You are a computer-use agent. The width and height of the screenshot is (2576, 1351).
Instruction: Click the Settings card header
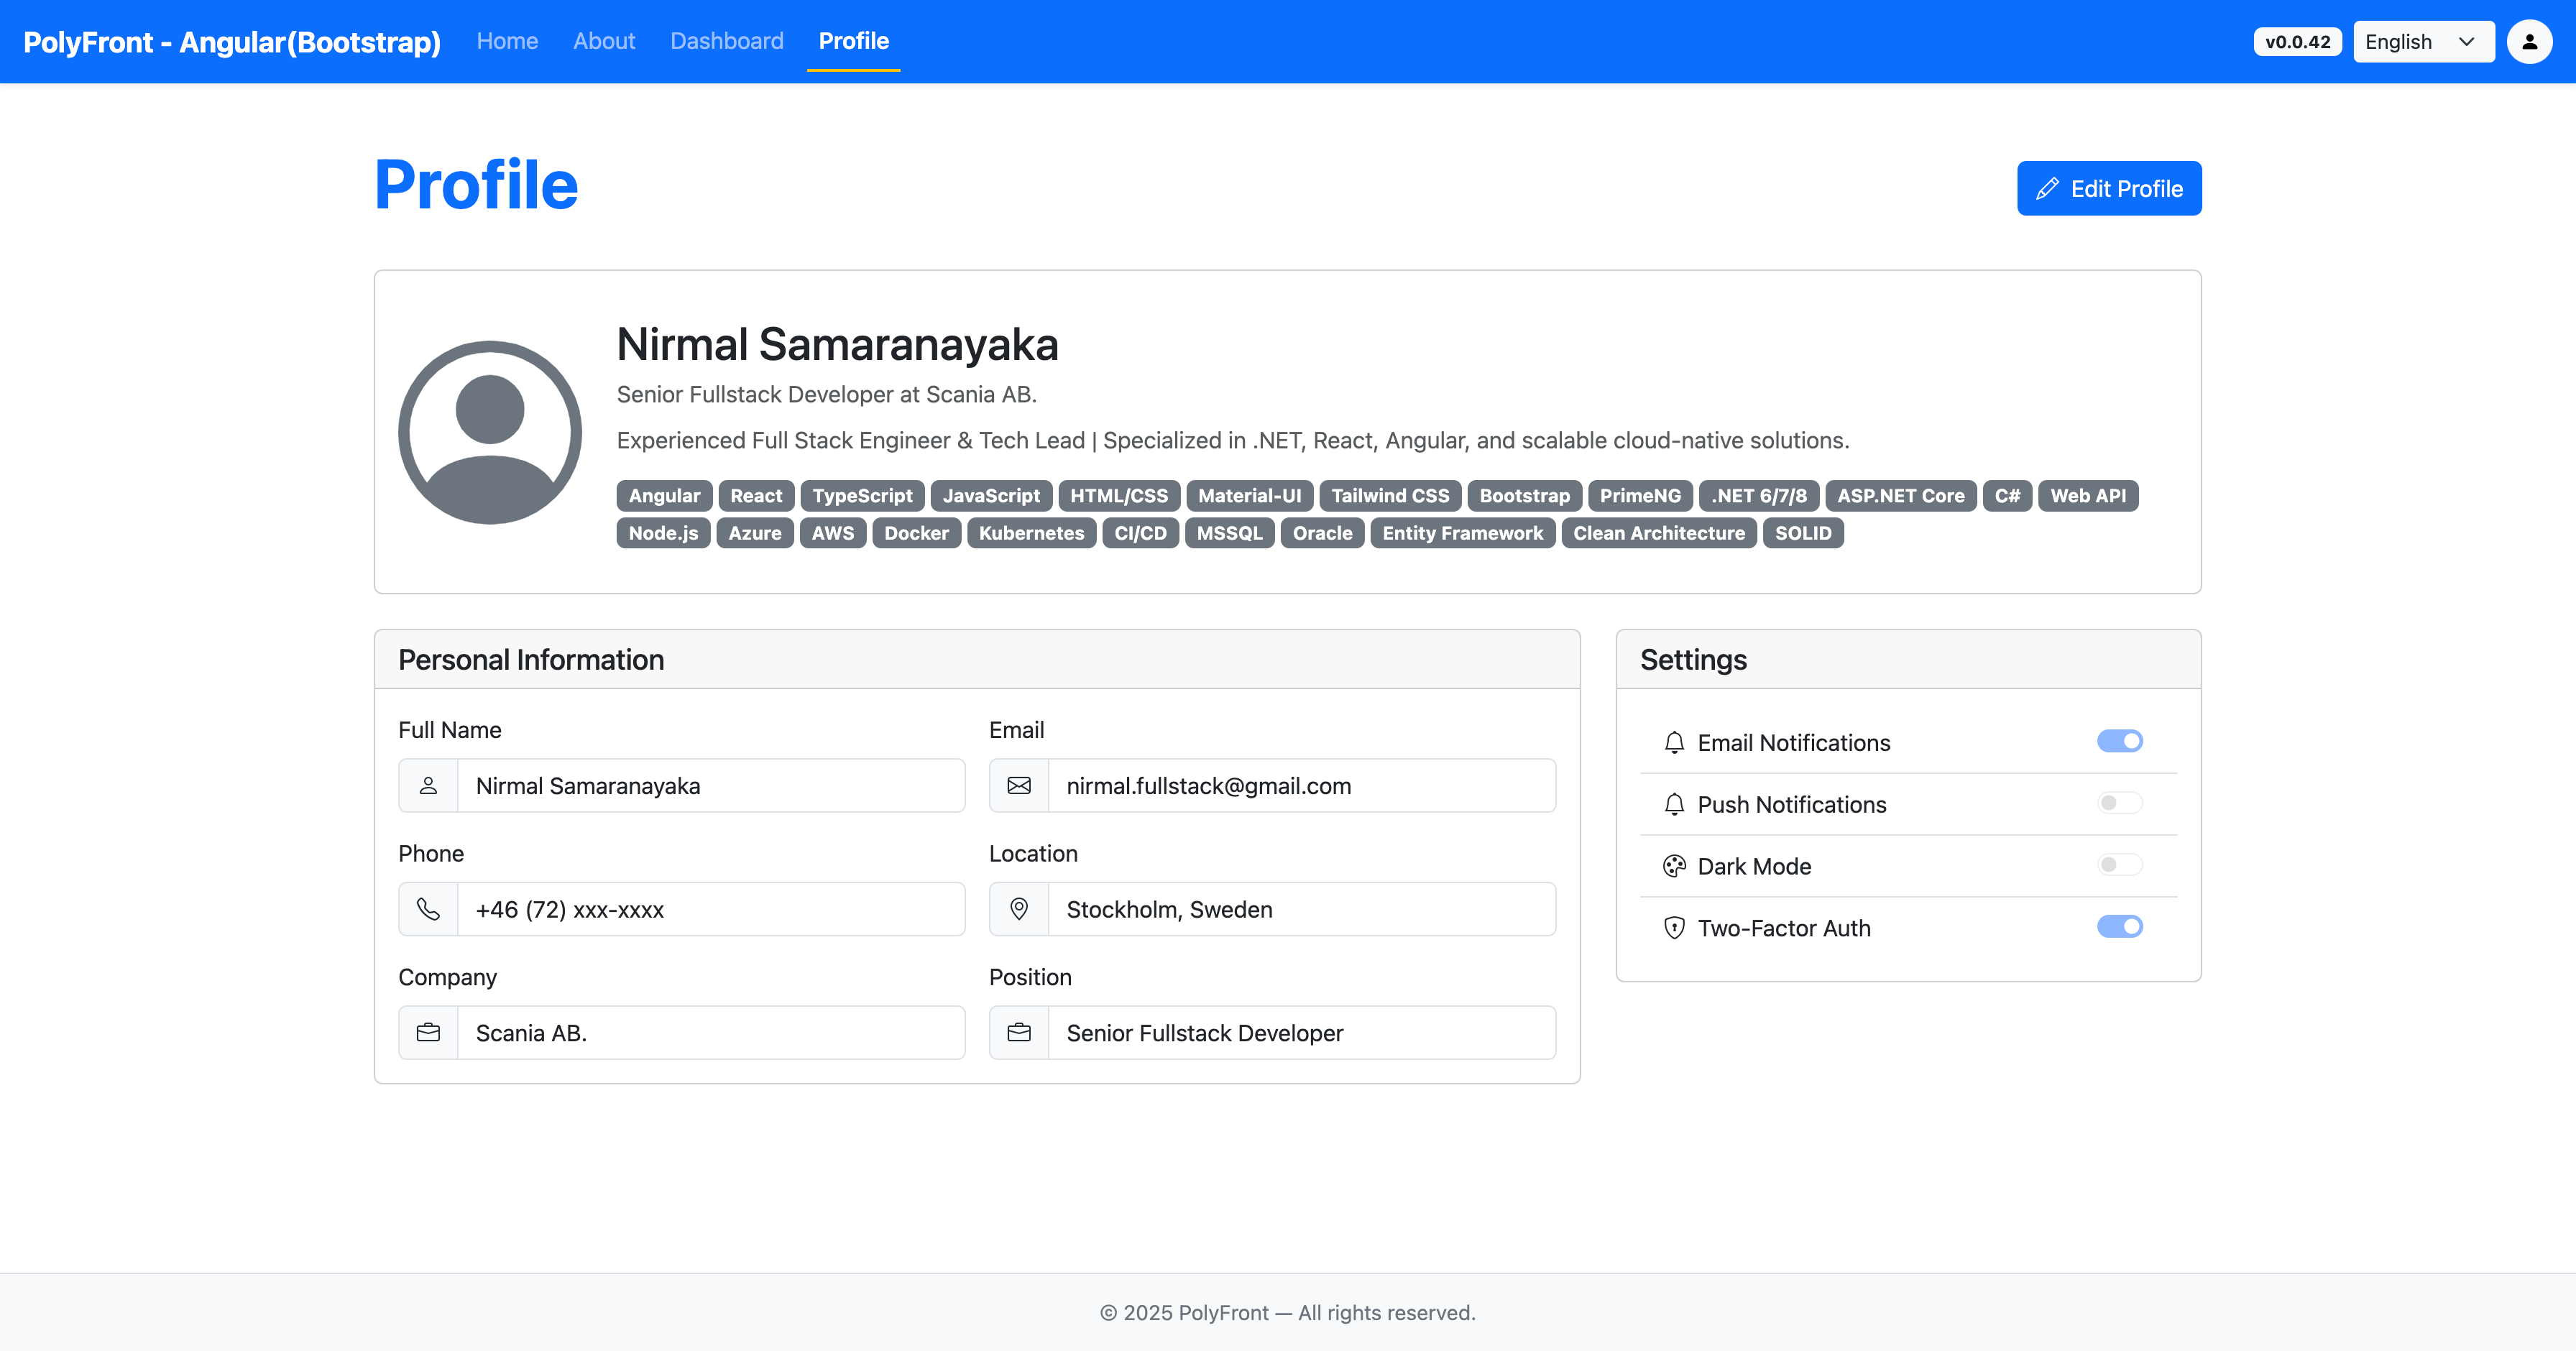click(1908, 659)
